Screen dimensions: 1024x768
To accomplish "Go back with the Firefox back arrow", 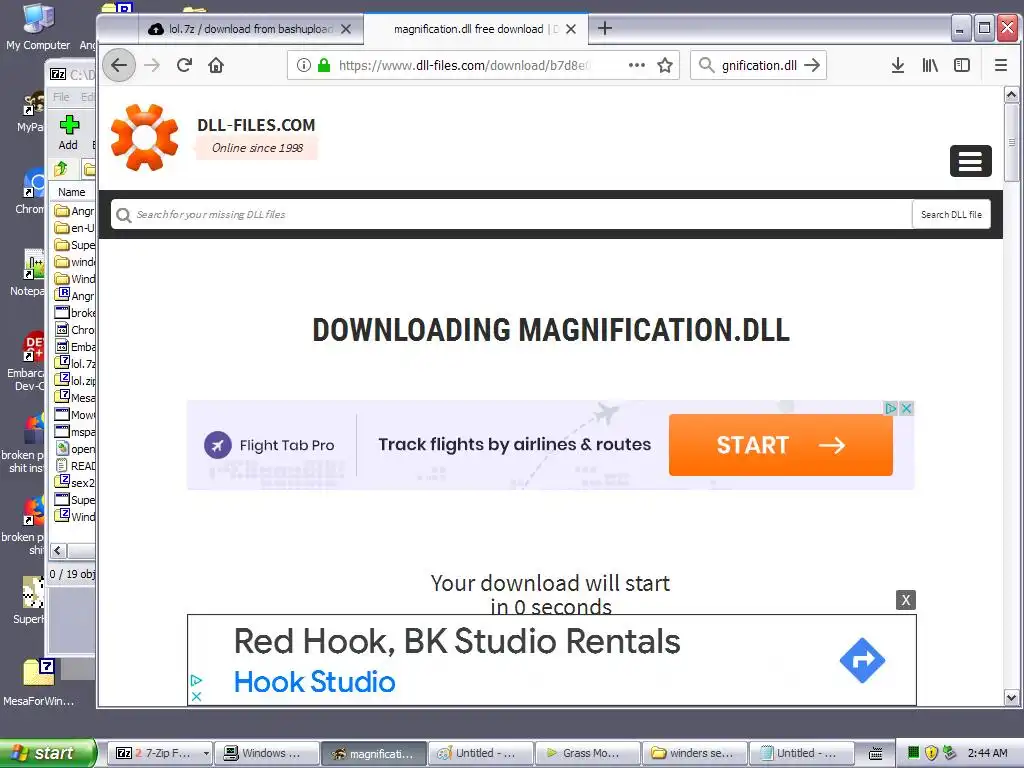I will coord(119,65).
